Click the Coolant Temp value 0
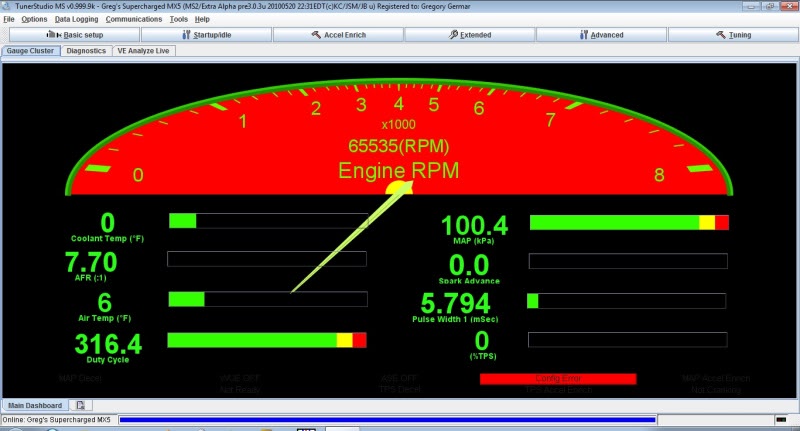Image resolution: width=800 pixels, height=431 pixels. pos(108,223)
